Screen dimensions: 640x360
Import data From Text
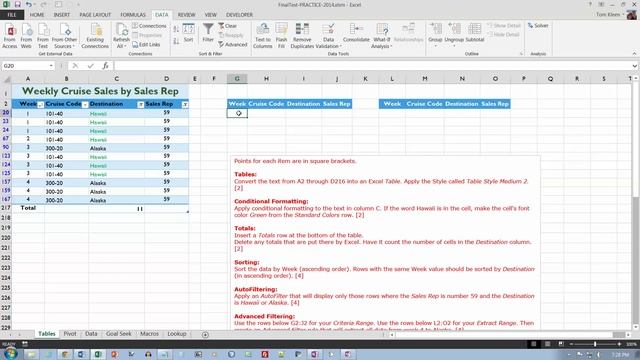pos(42,36)
